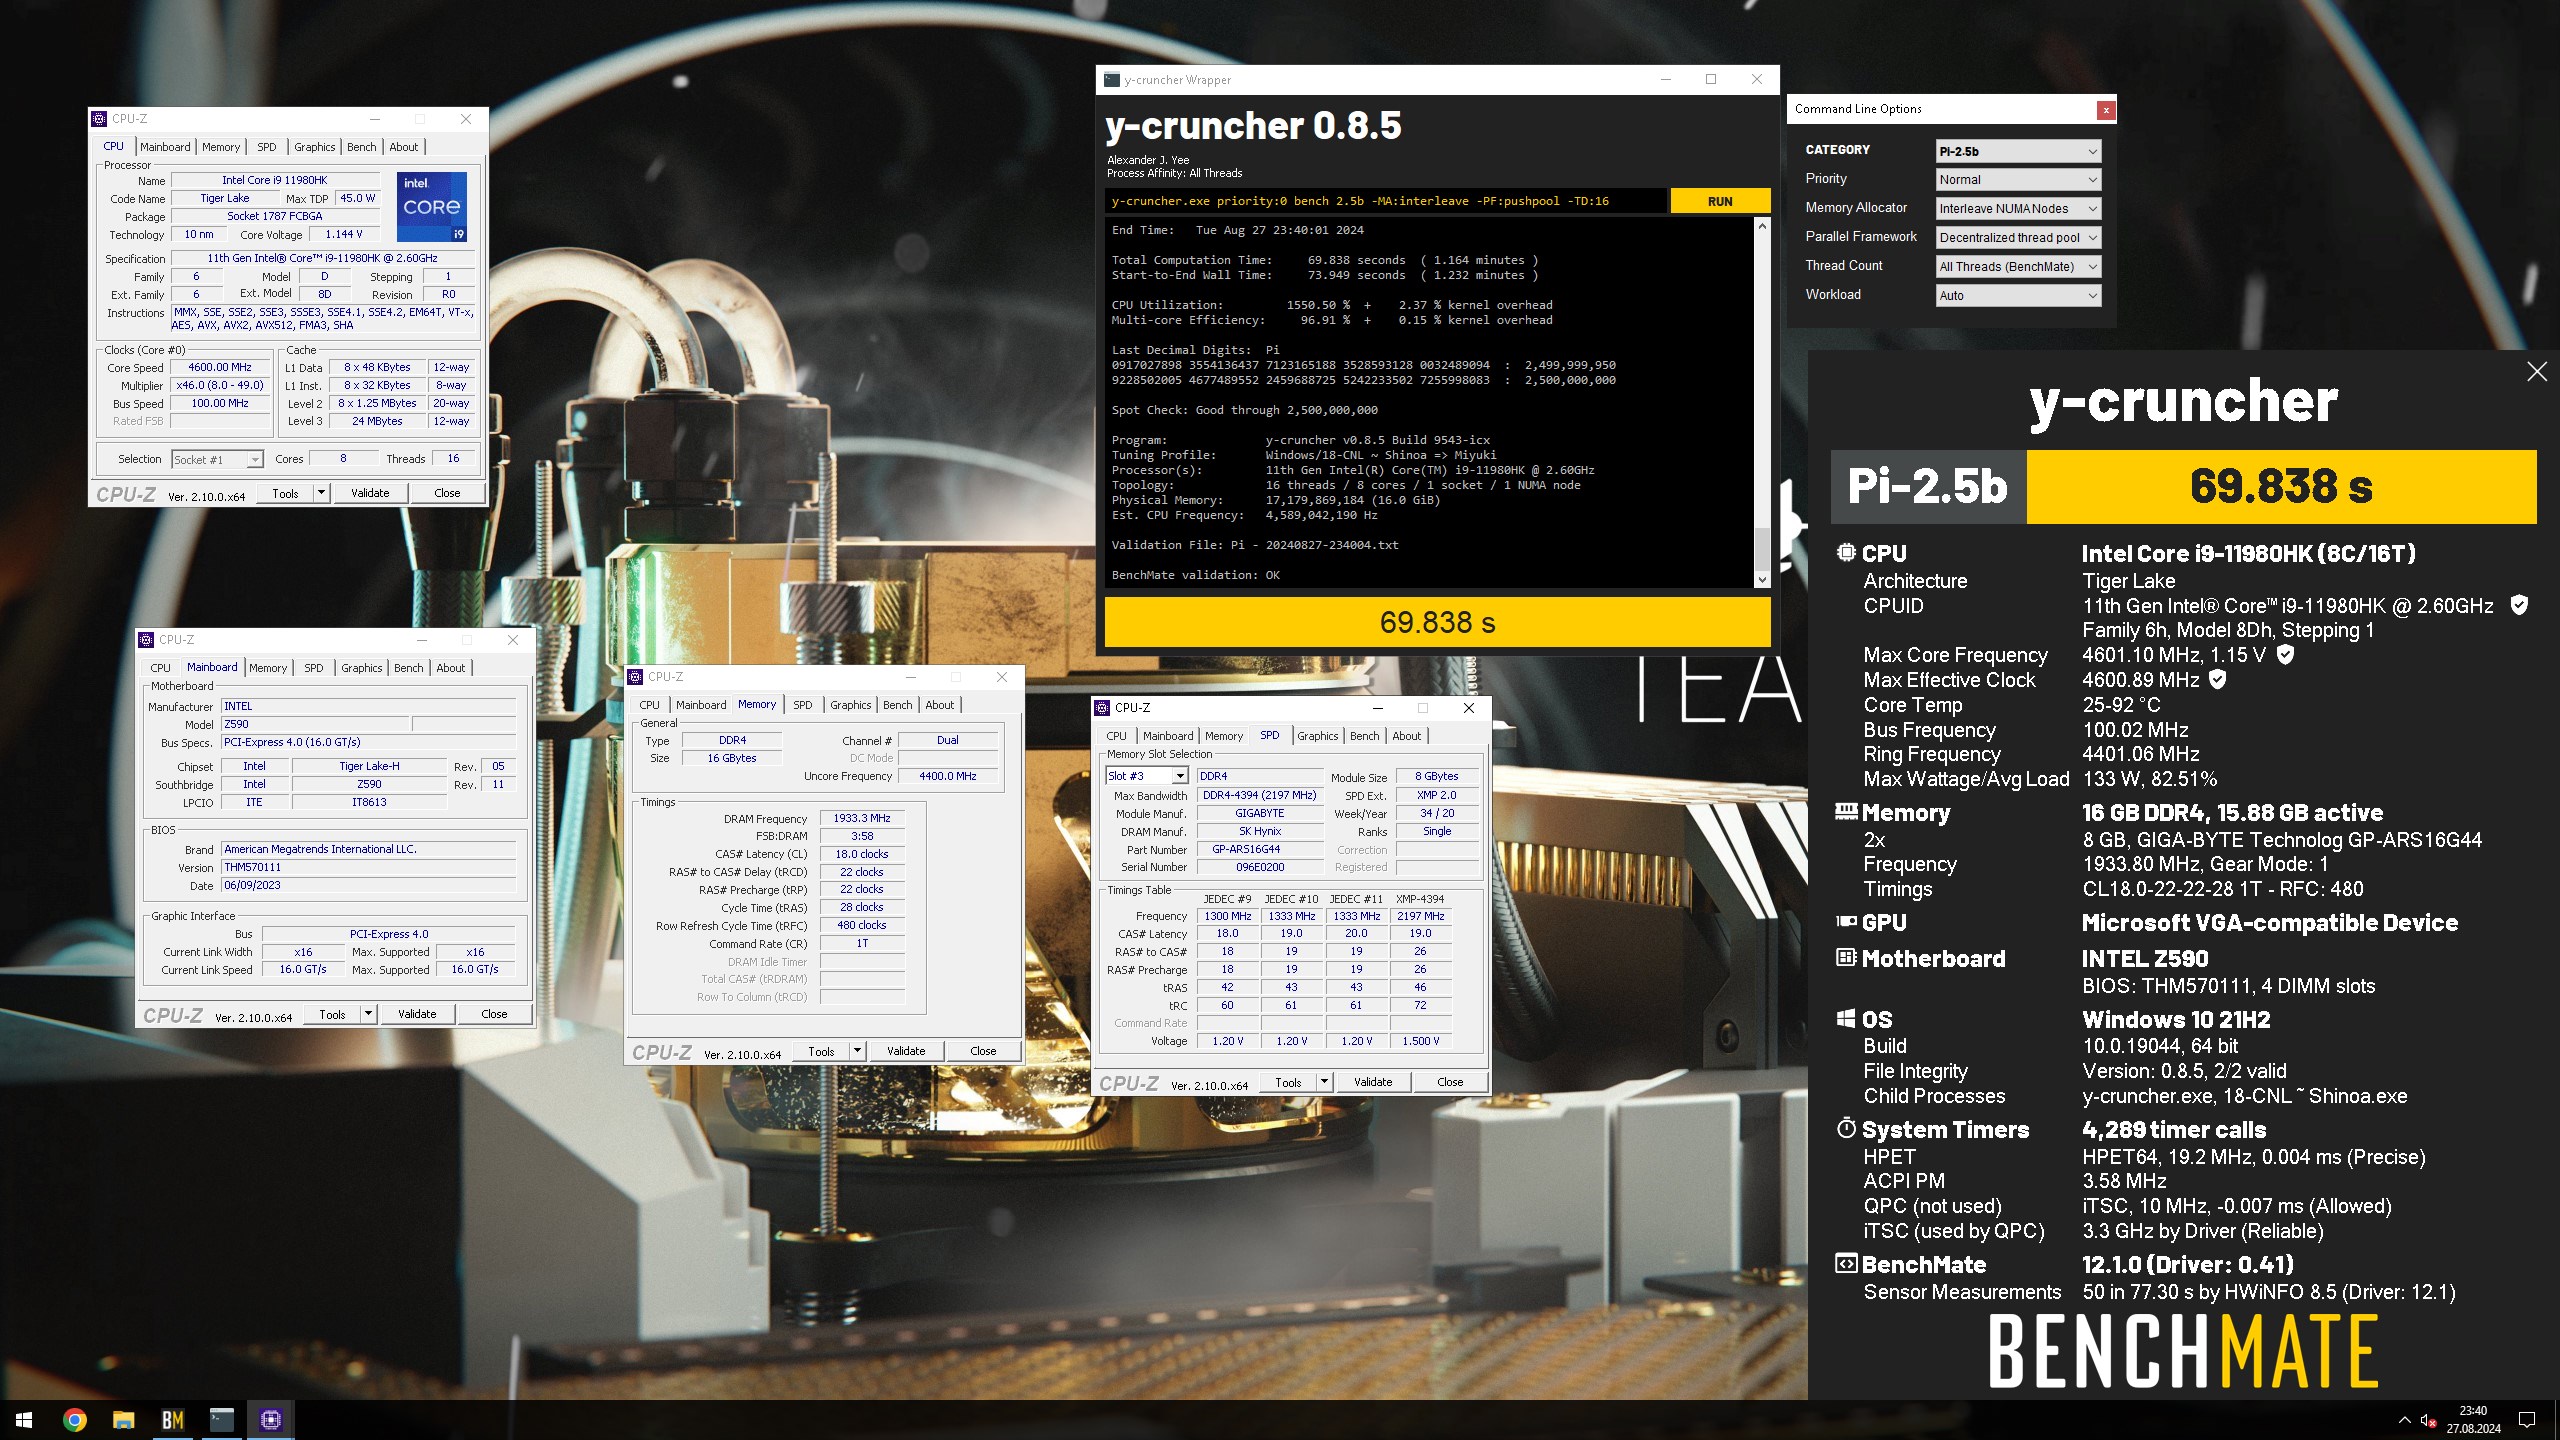The image size is (2560, 1440).
Task: Click Tools button in CPU-Z Memory window
Action: pos(822,1051)
